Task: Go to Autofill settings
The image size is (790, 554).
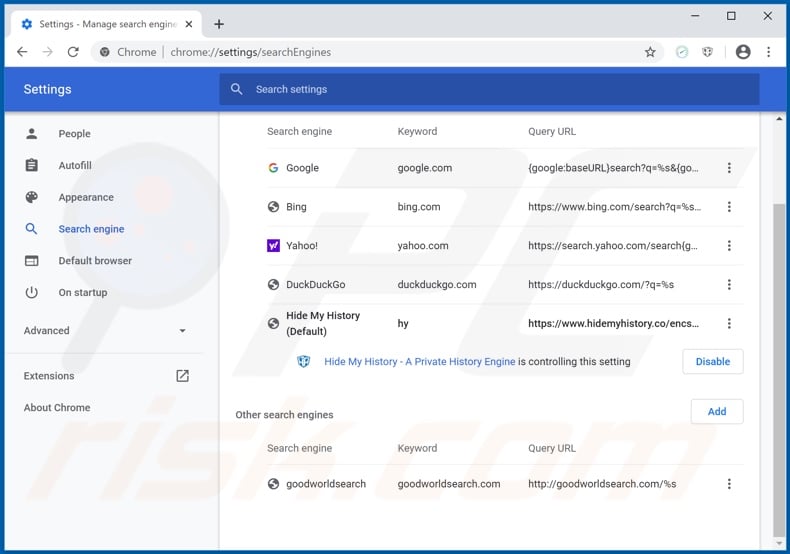Action: point(75,165)
